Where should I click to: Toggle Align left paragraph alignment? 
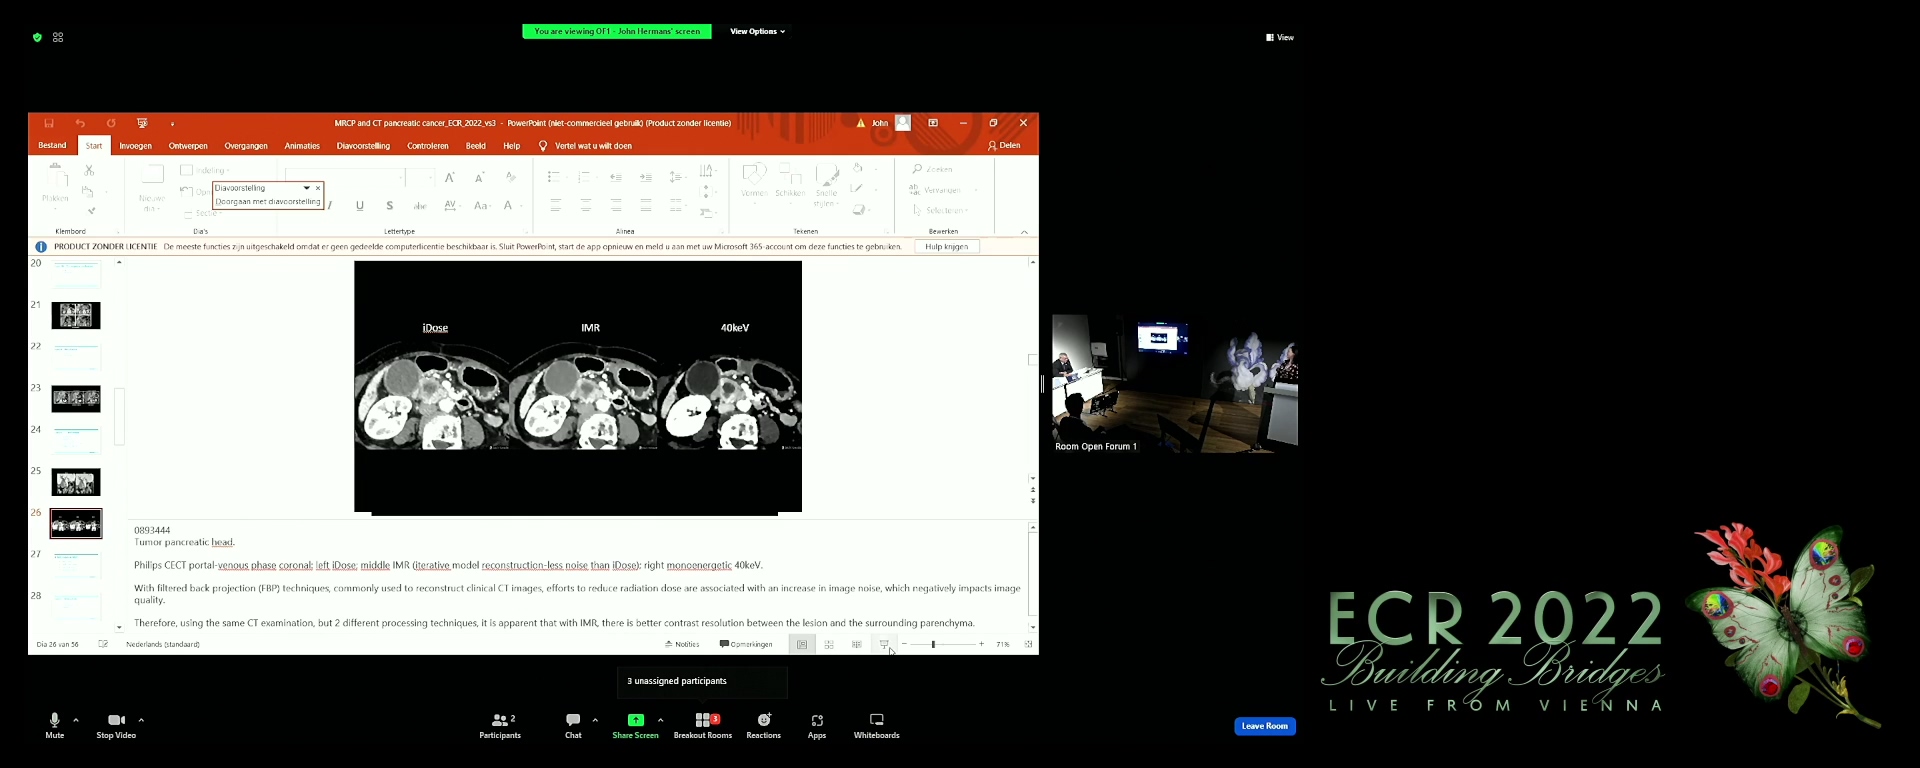pos(556,206)
